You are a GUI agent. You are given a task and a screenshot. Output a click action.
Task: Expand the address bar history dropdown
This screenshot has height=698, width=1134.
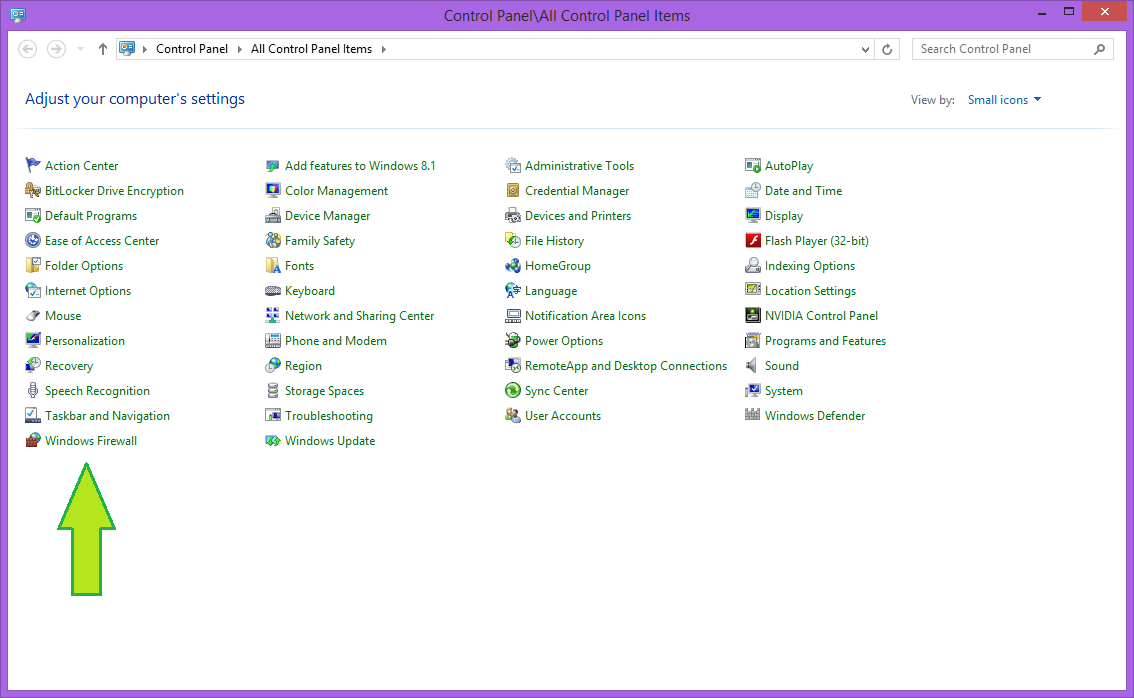tap(865, 49)
